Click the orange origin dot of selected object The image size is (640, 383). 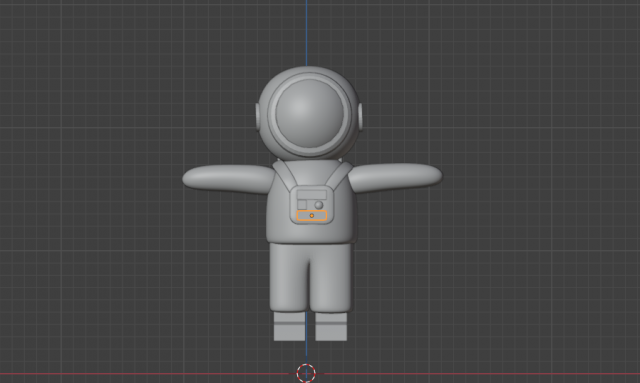[x=312, y=216]
